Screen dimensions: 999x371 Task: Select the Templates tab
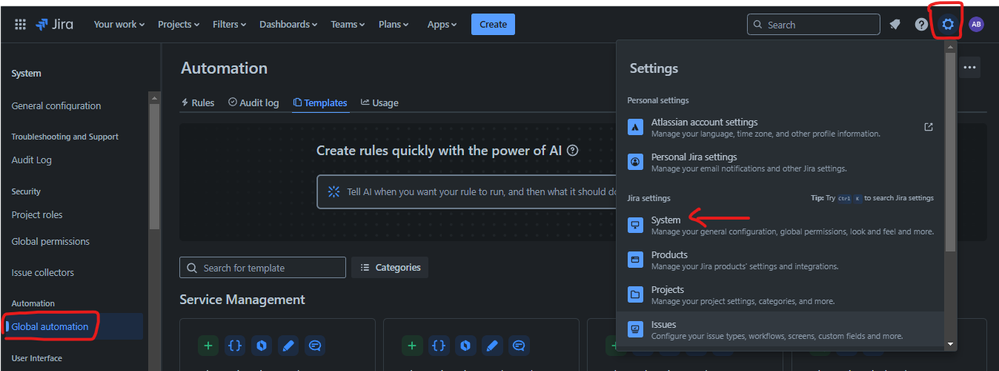click(320, 103)
